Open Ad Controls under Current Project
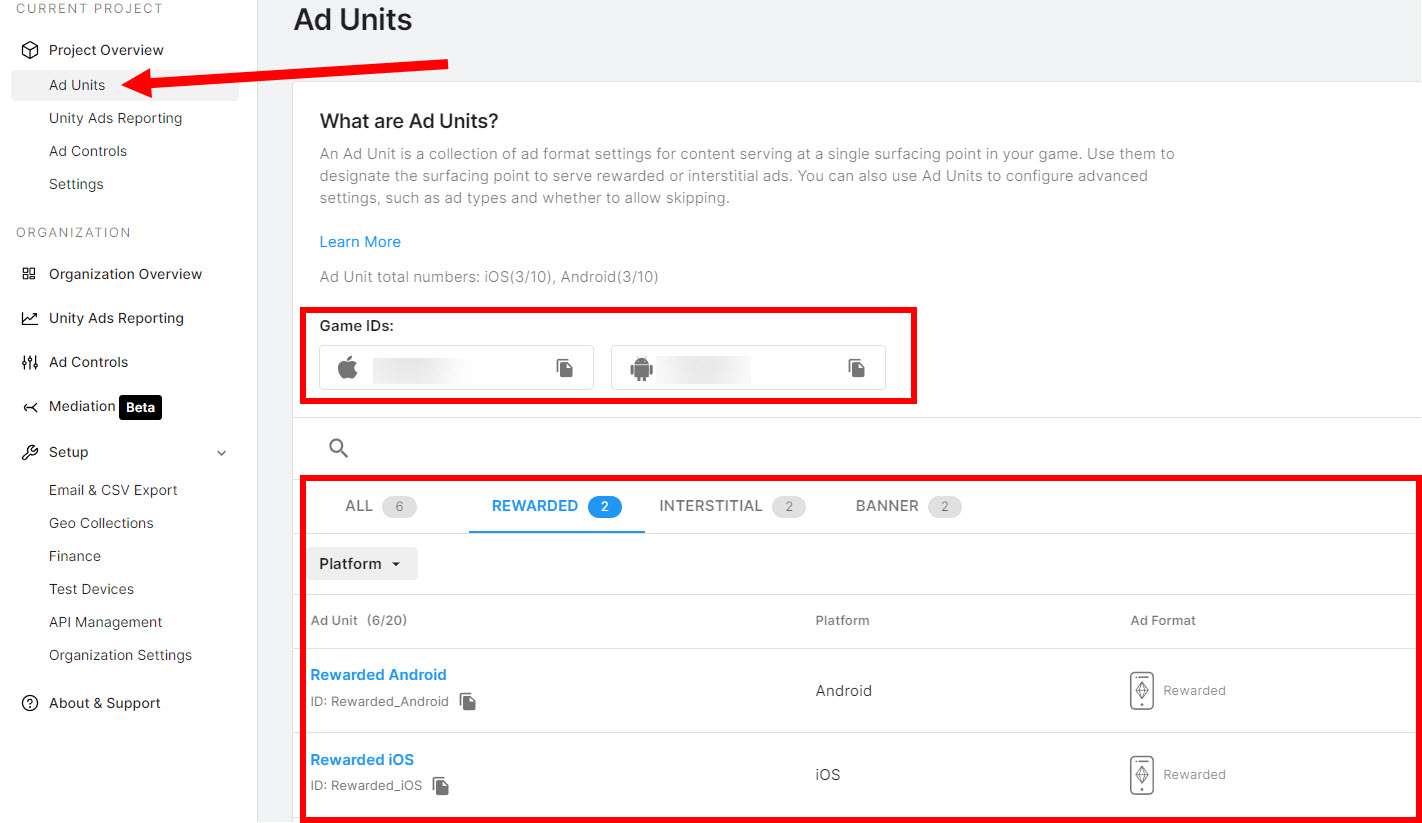Screen dimensions: 1422x823 [88, 151]
